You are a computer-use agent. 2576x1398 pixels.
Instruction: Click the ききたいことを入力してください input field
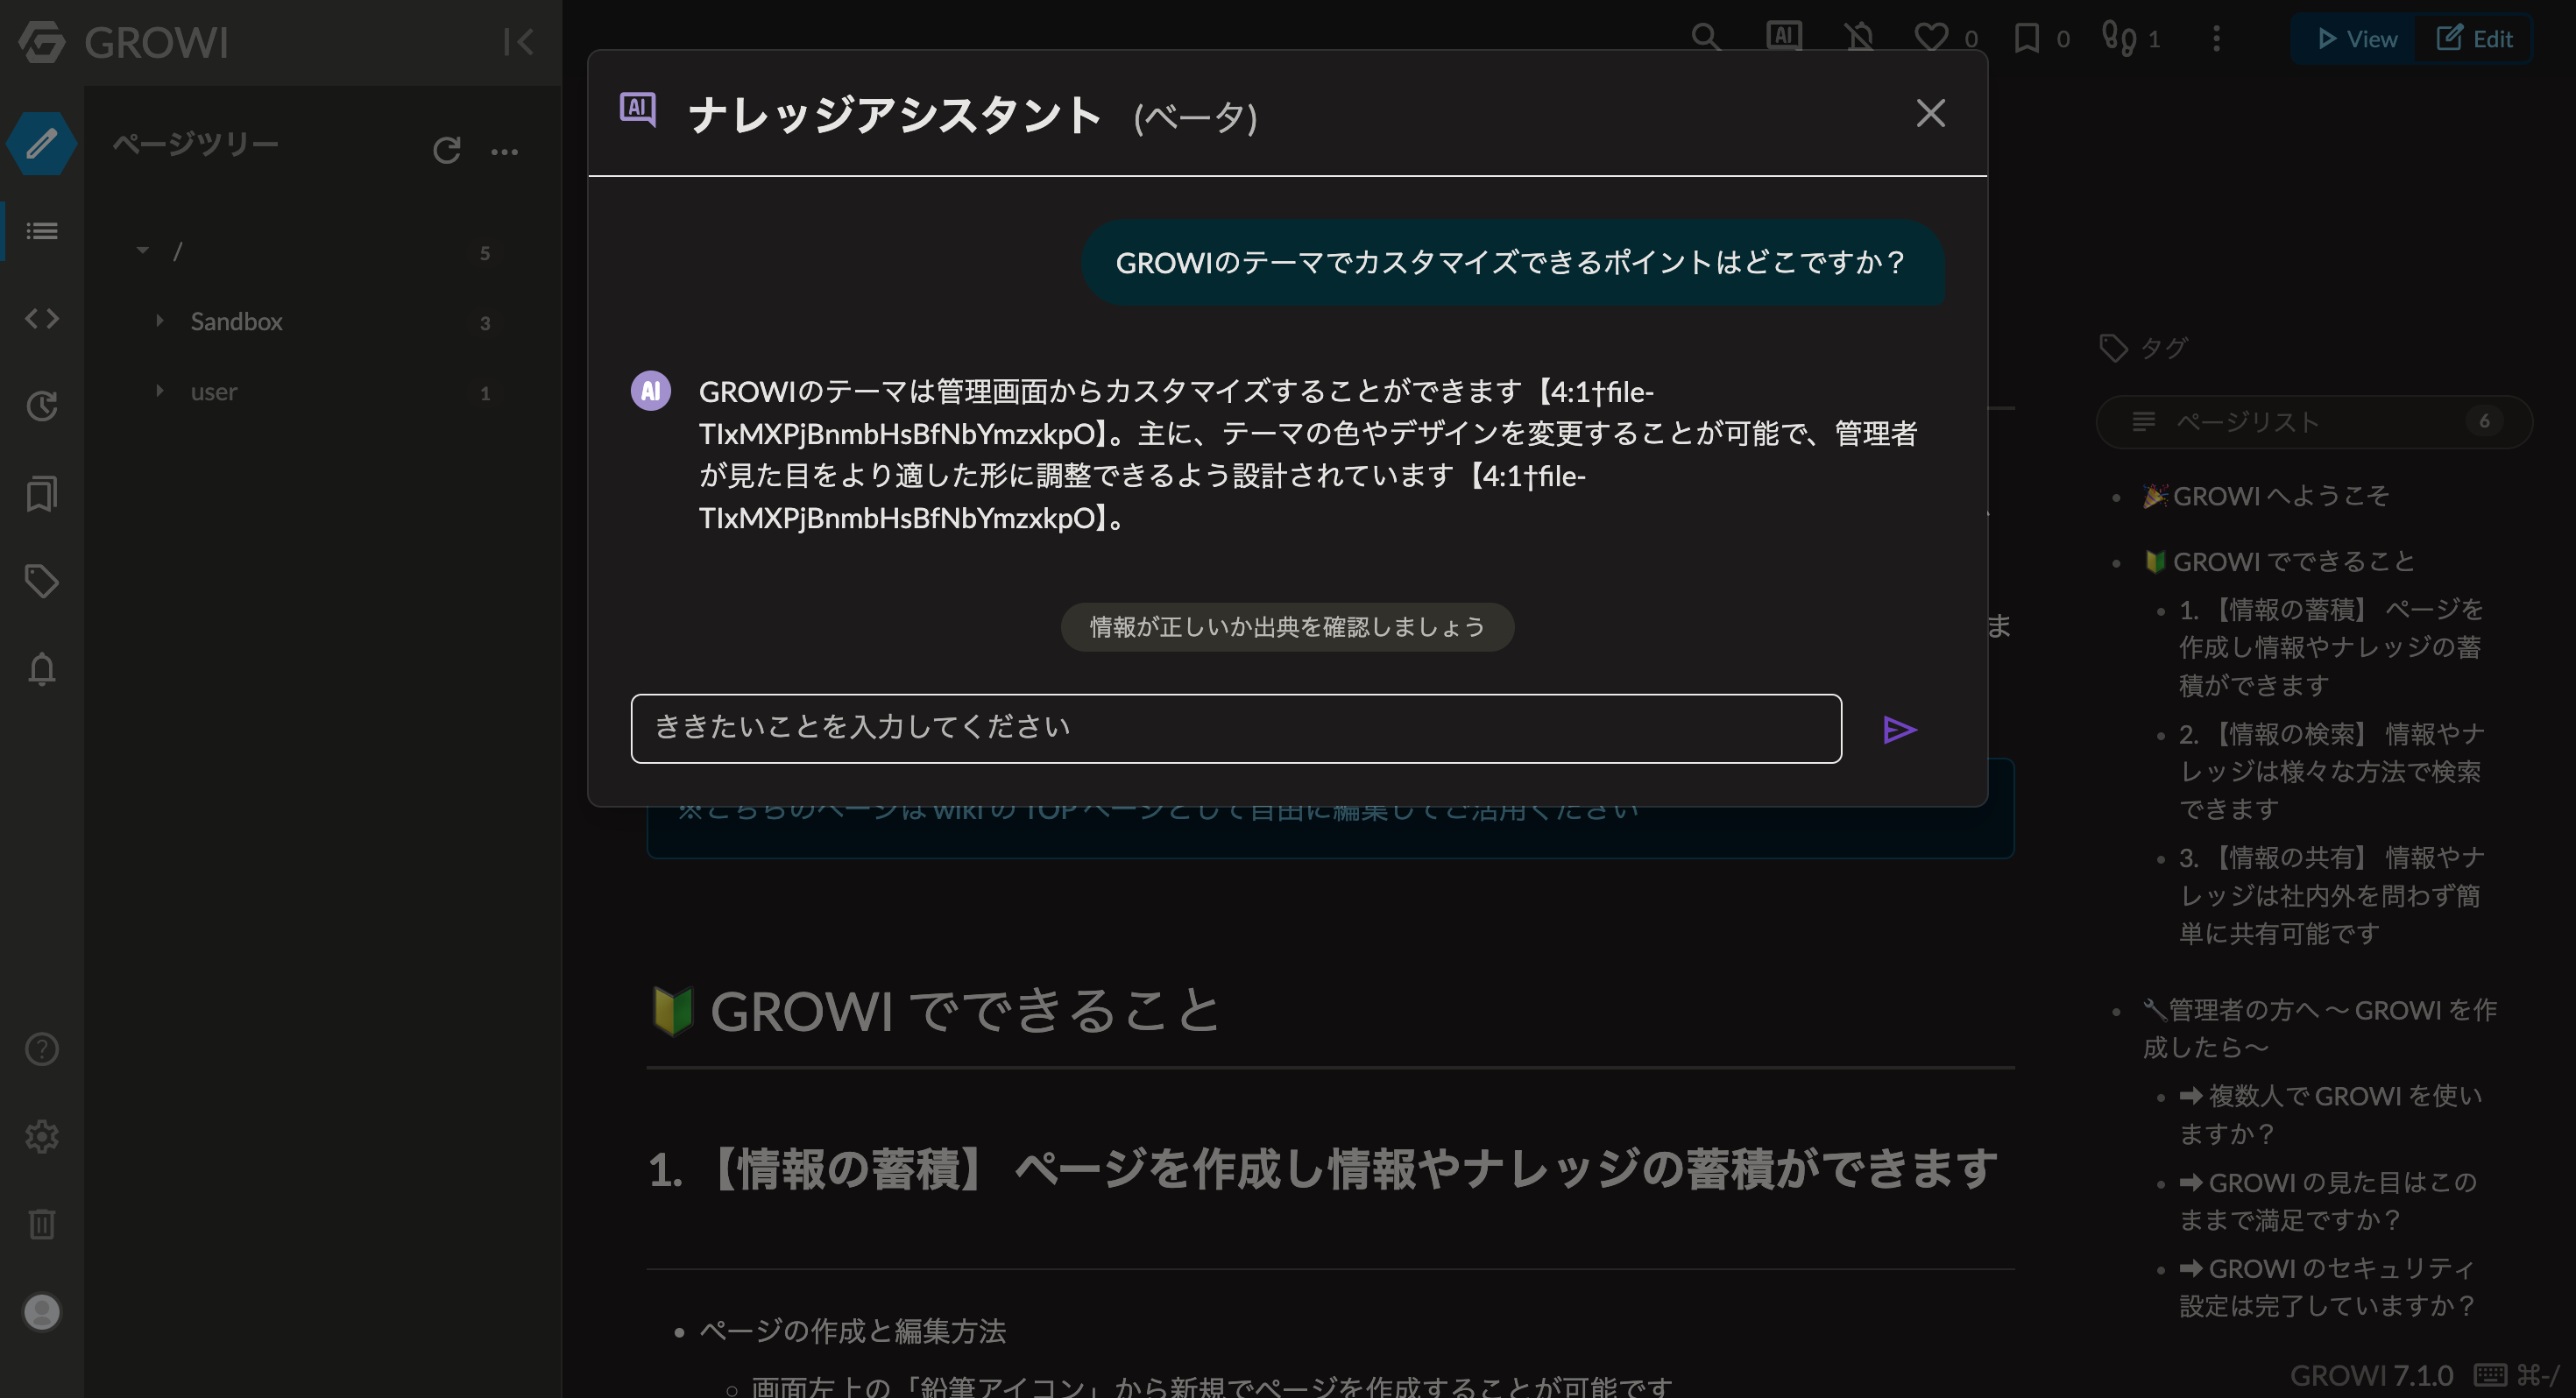(x=1235, y=728)
